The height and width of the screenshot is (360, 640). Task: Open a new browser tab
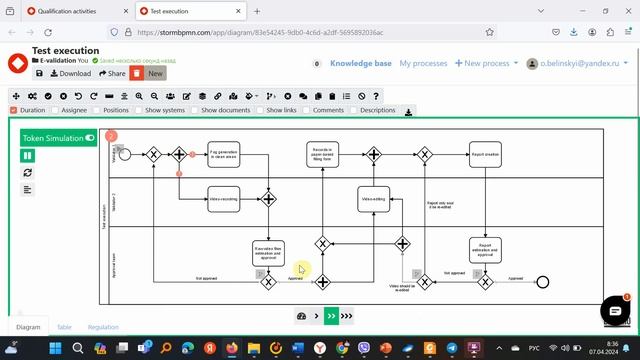(x=257, y=11)
